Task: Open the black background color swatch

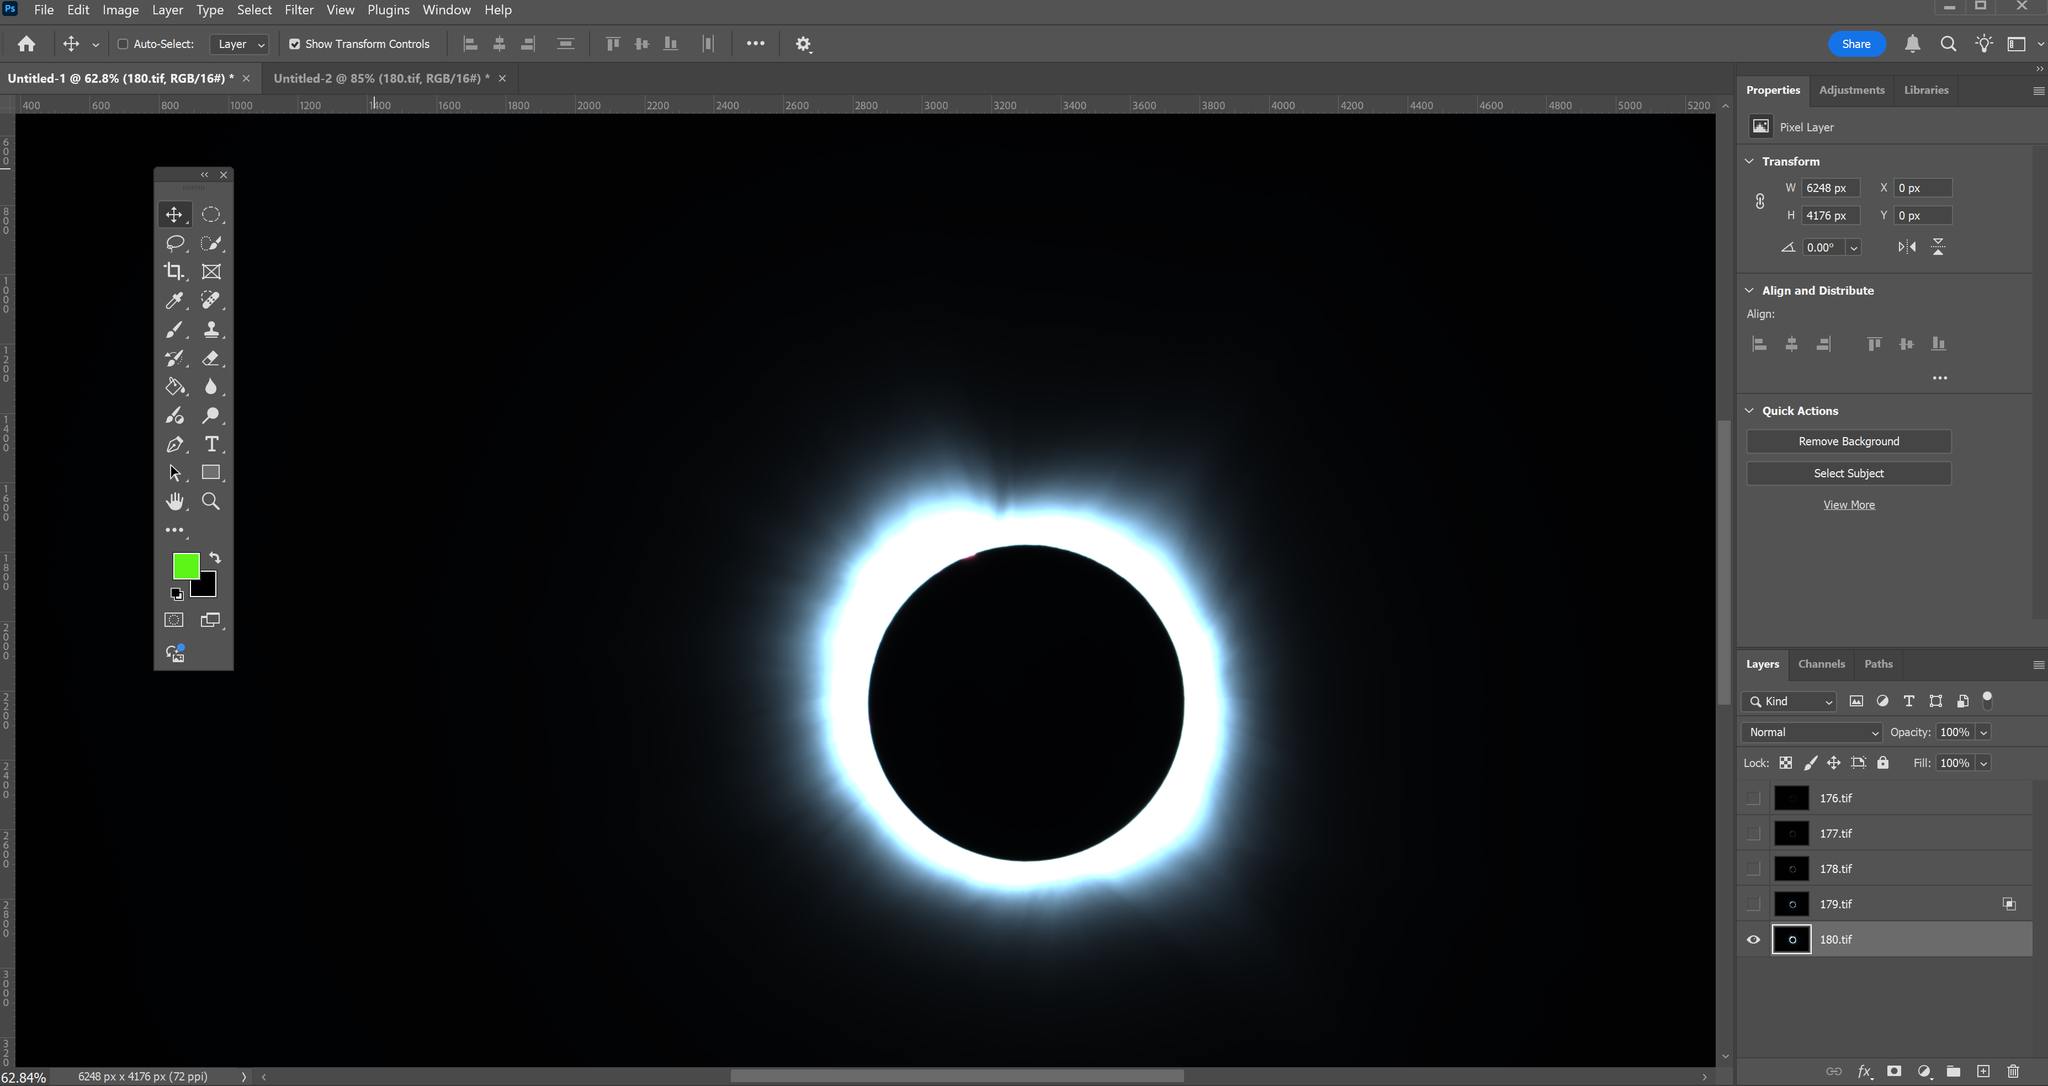Action: point(207,587)
